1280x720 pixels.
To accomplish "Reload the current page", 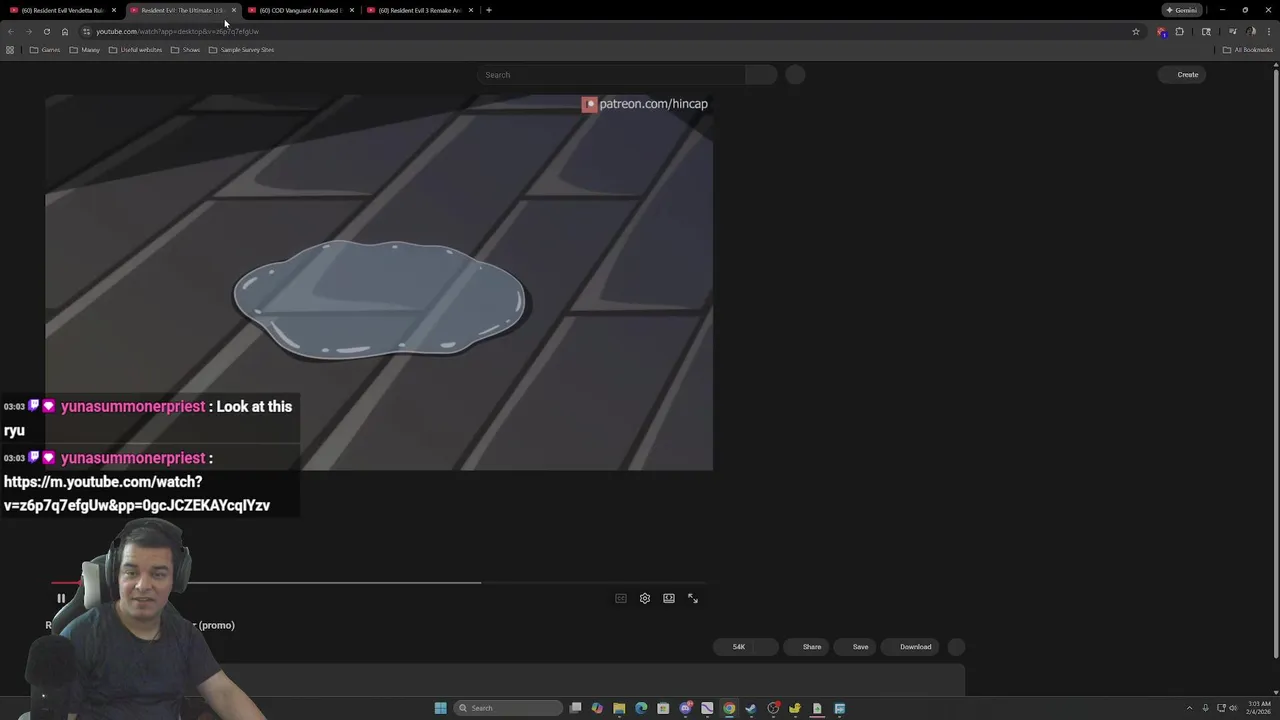I will point(46,31).
